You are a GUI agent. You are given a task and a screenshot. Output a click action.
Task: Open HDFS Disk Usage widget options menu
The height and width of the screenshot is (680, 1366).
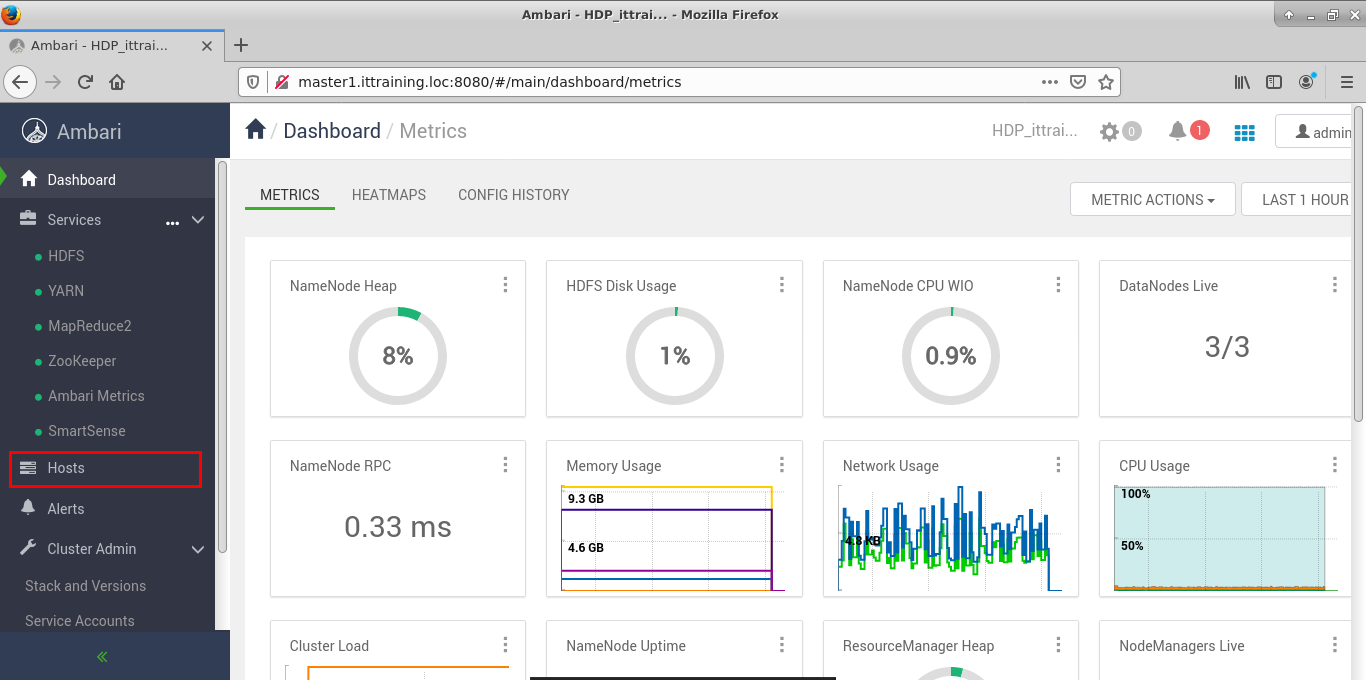tap(782, 285)
